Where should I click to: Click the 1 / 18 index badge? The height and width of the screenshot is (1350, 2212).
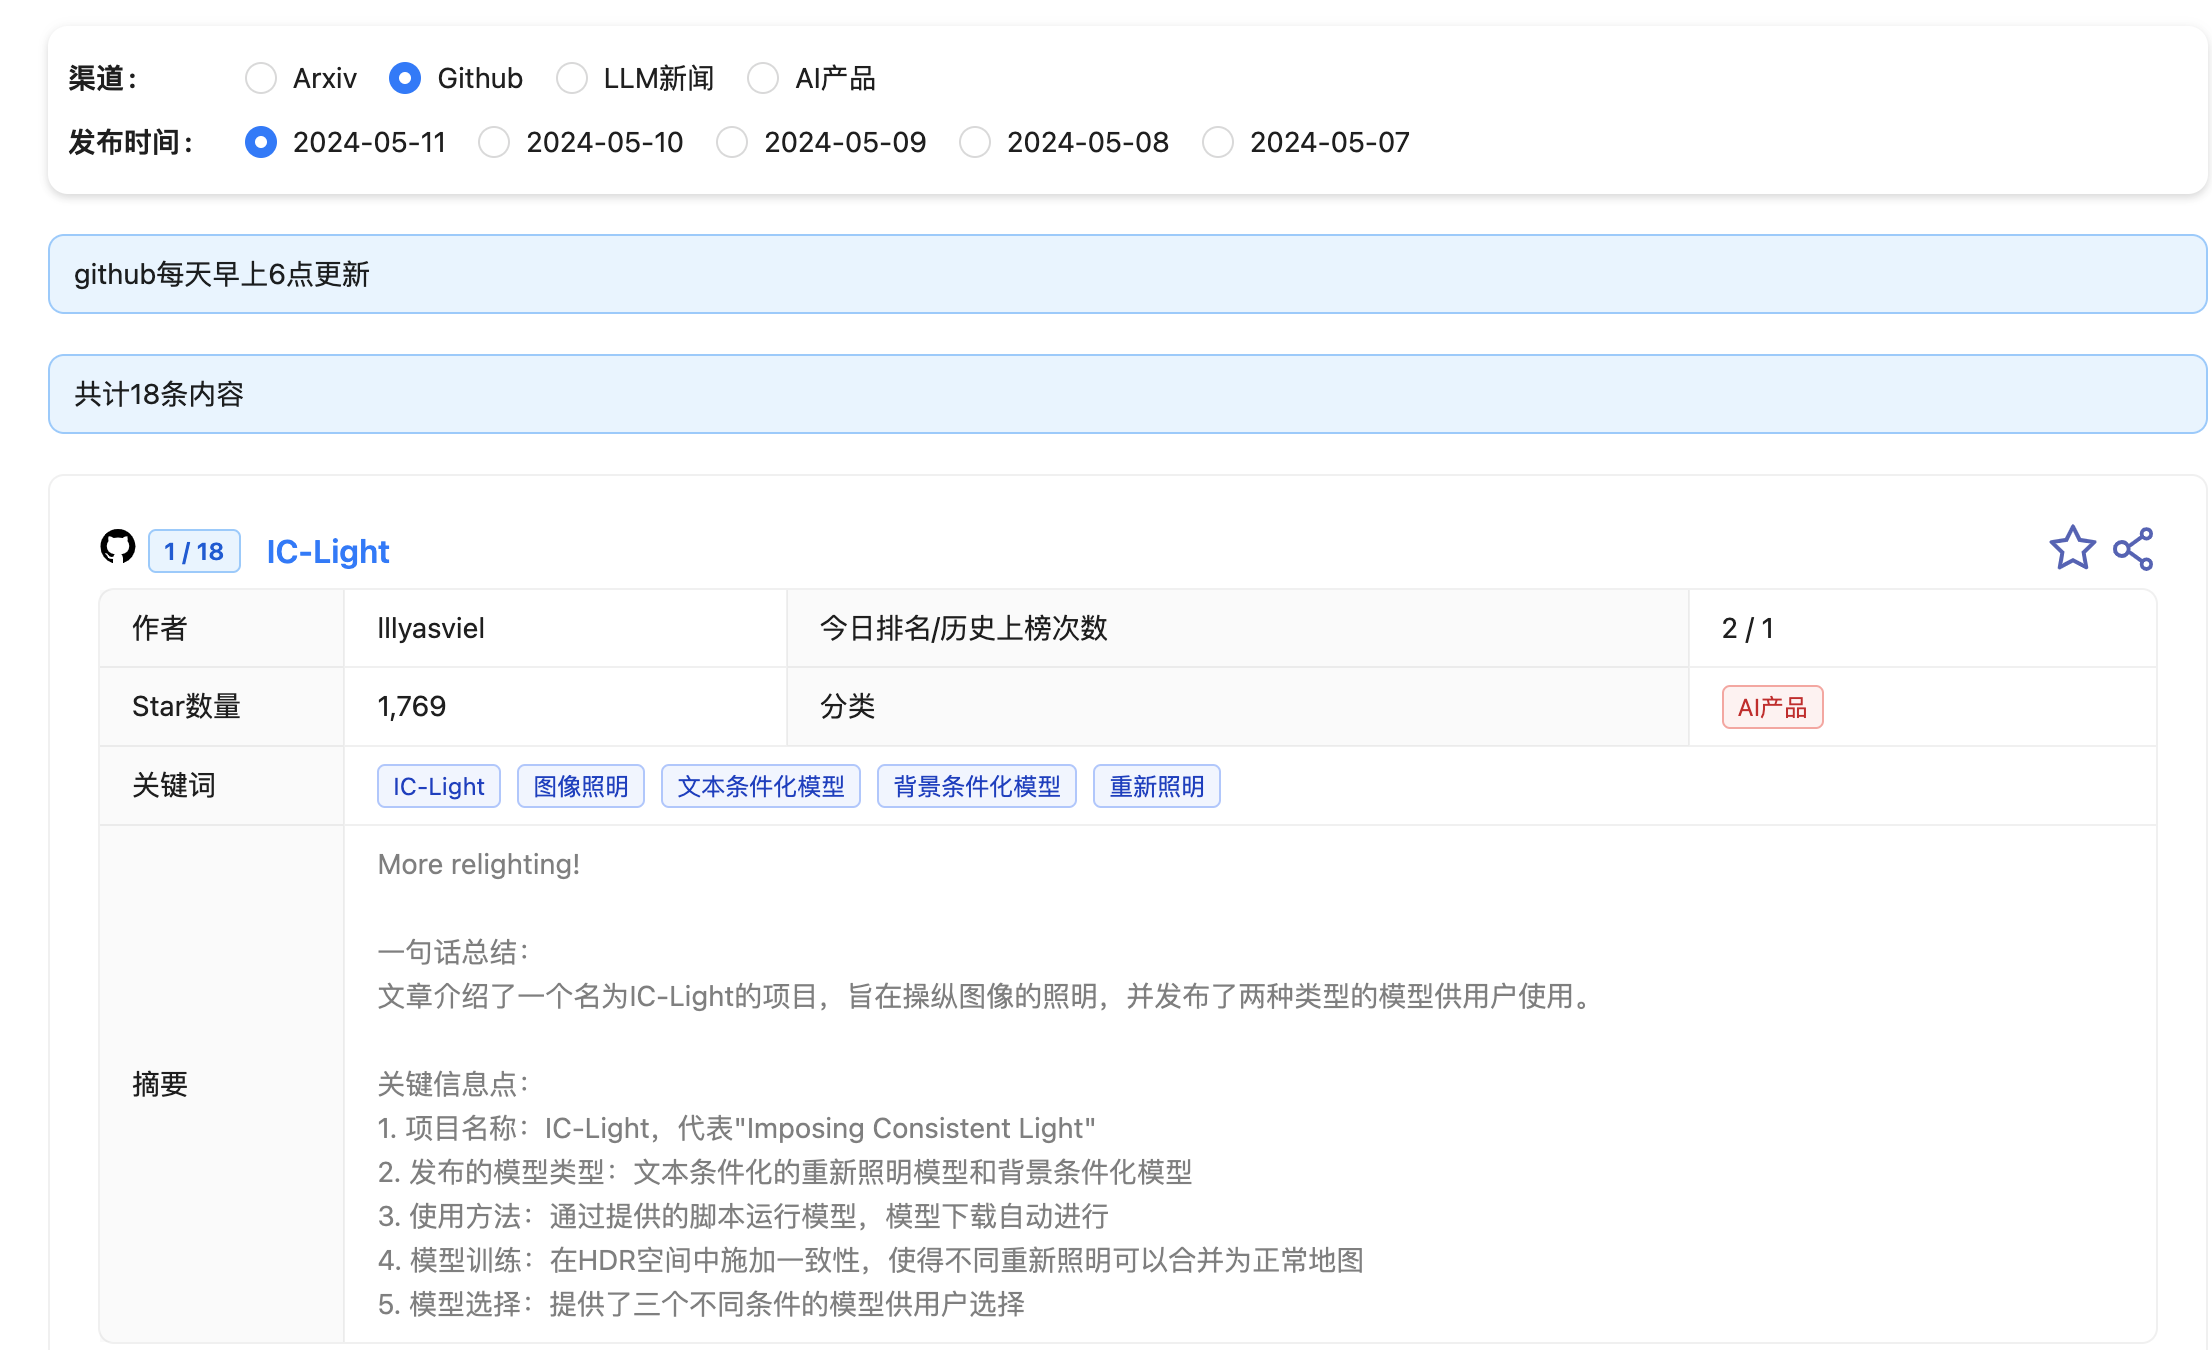(194, 551)
